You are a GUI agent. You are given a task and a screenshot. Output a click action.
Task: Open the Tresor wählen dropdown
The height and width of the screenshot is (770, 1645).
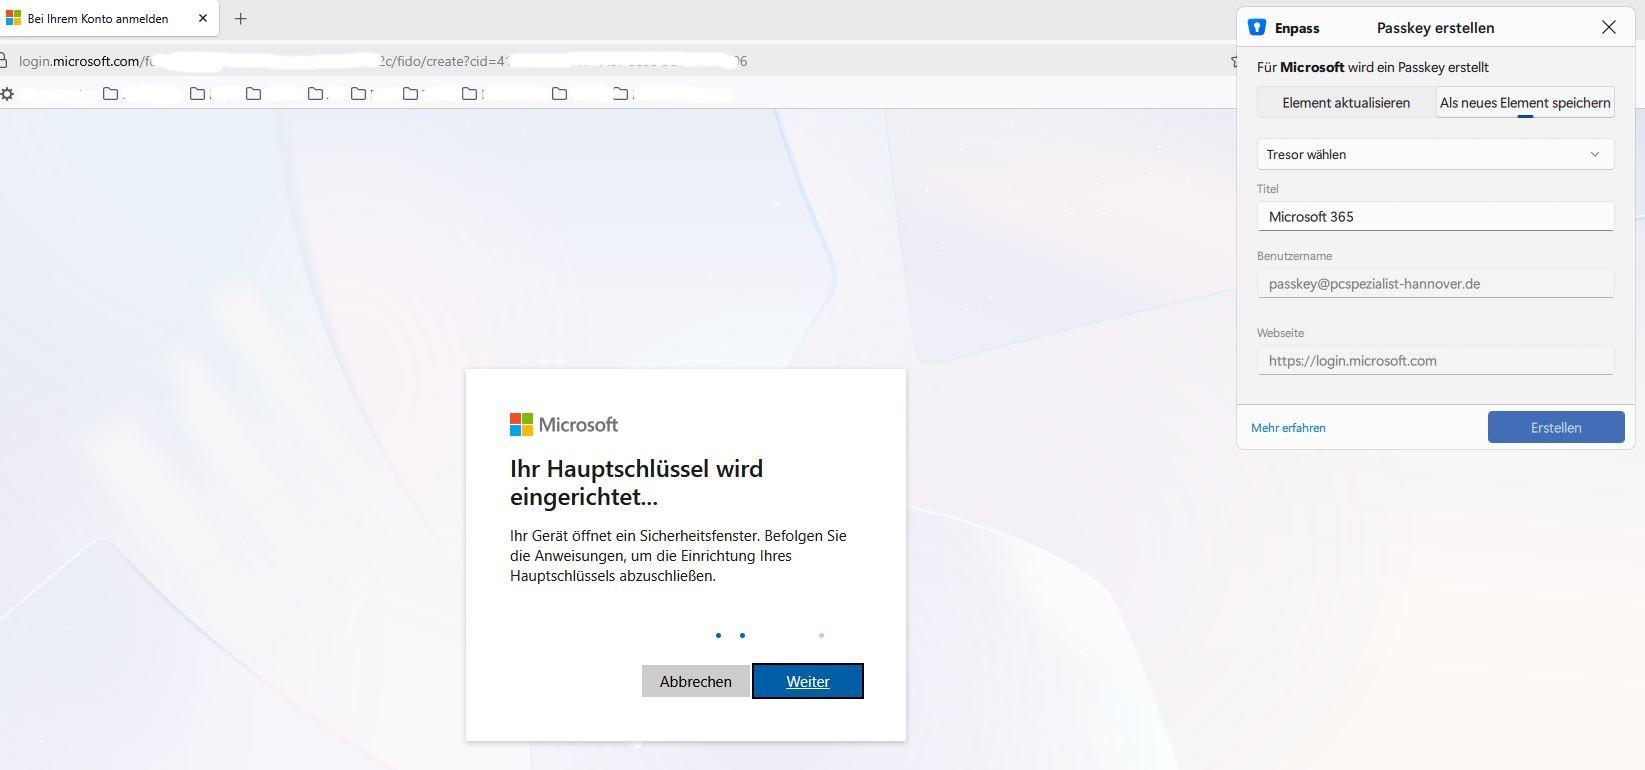tap(1435, 154)
